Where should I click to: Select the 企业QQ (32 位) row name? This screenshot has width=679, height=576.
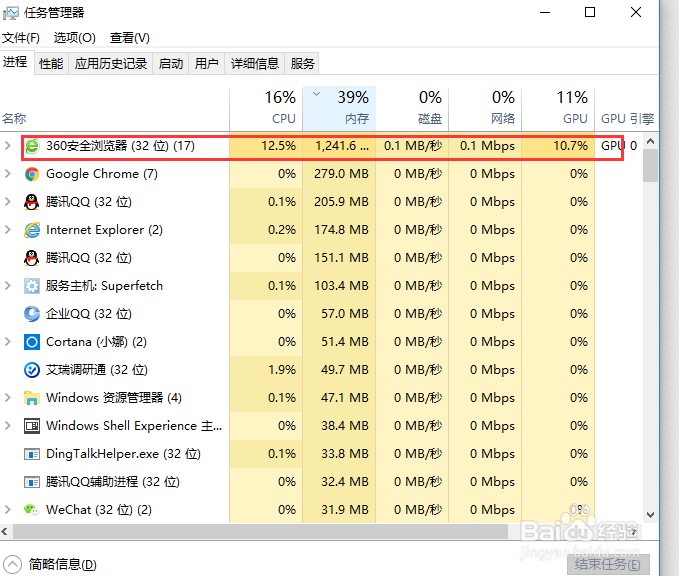tap(89, 314)
